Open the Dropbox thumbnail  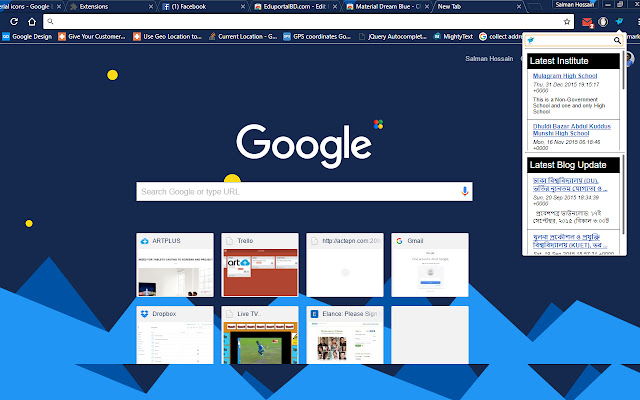tap(175, 335)
